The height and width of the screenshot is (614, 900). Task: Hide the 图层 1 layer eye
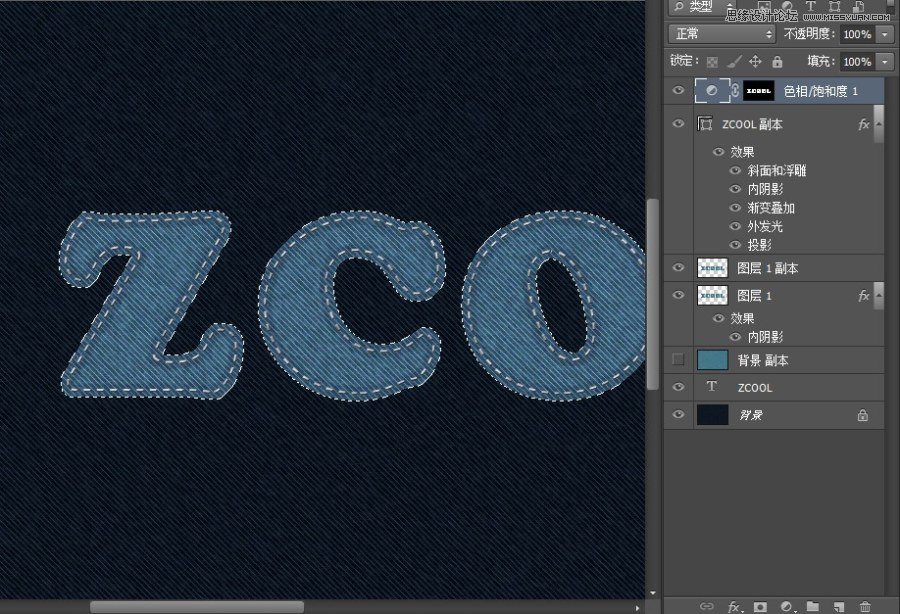click(678, 295)
